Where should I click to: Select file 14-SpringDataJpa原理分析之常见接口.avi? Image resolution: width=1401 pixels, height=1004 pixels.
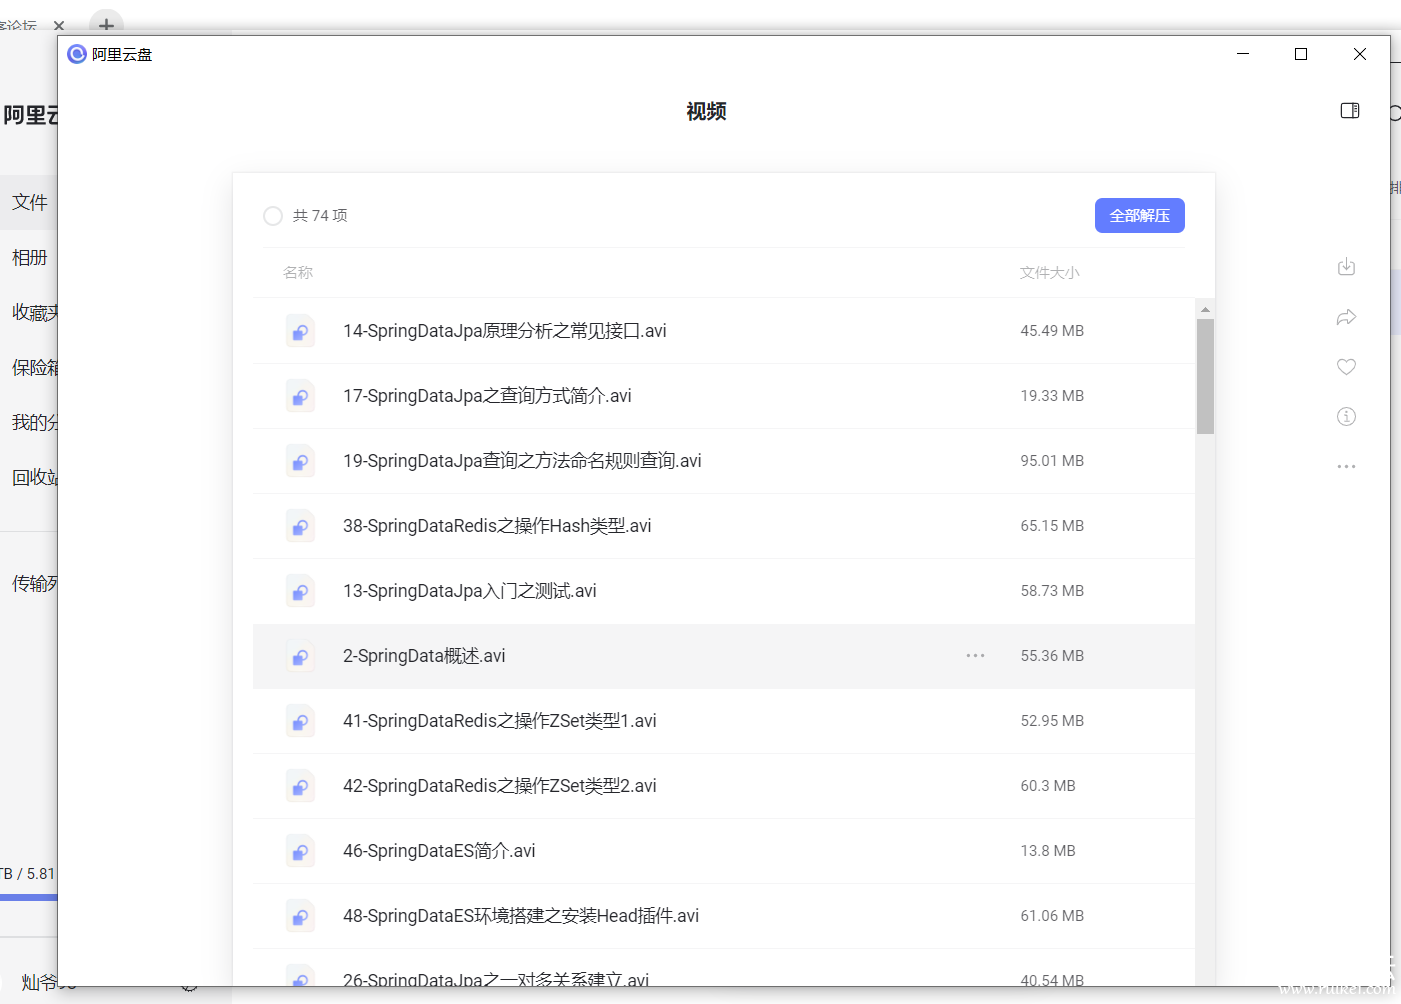coord(504,331)
